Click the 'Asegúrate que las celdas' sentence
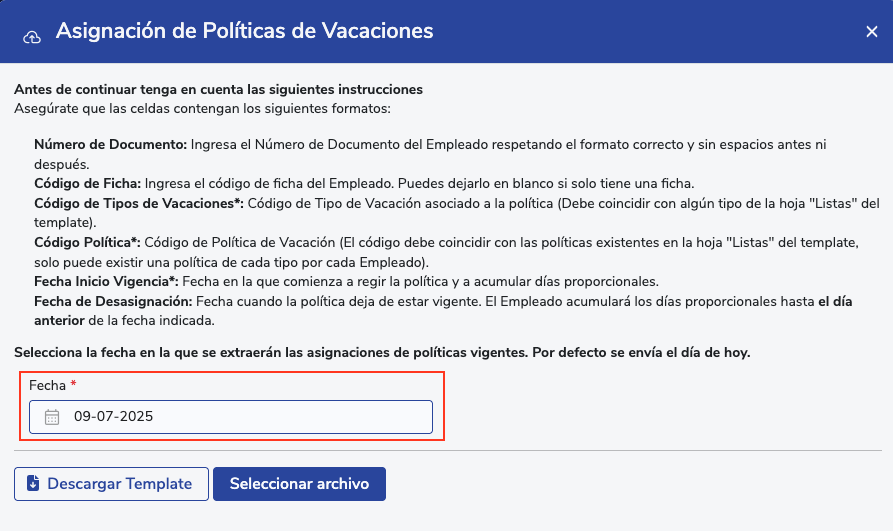The width and height of the screenshot is (893, 531). [202, 107]
